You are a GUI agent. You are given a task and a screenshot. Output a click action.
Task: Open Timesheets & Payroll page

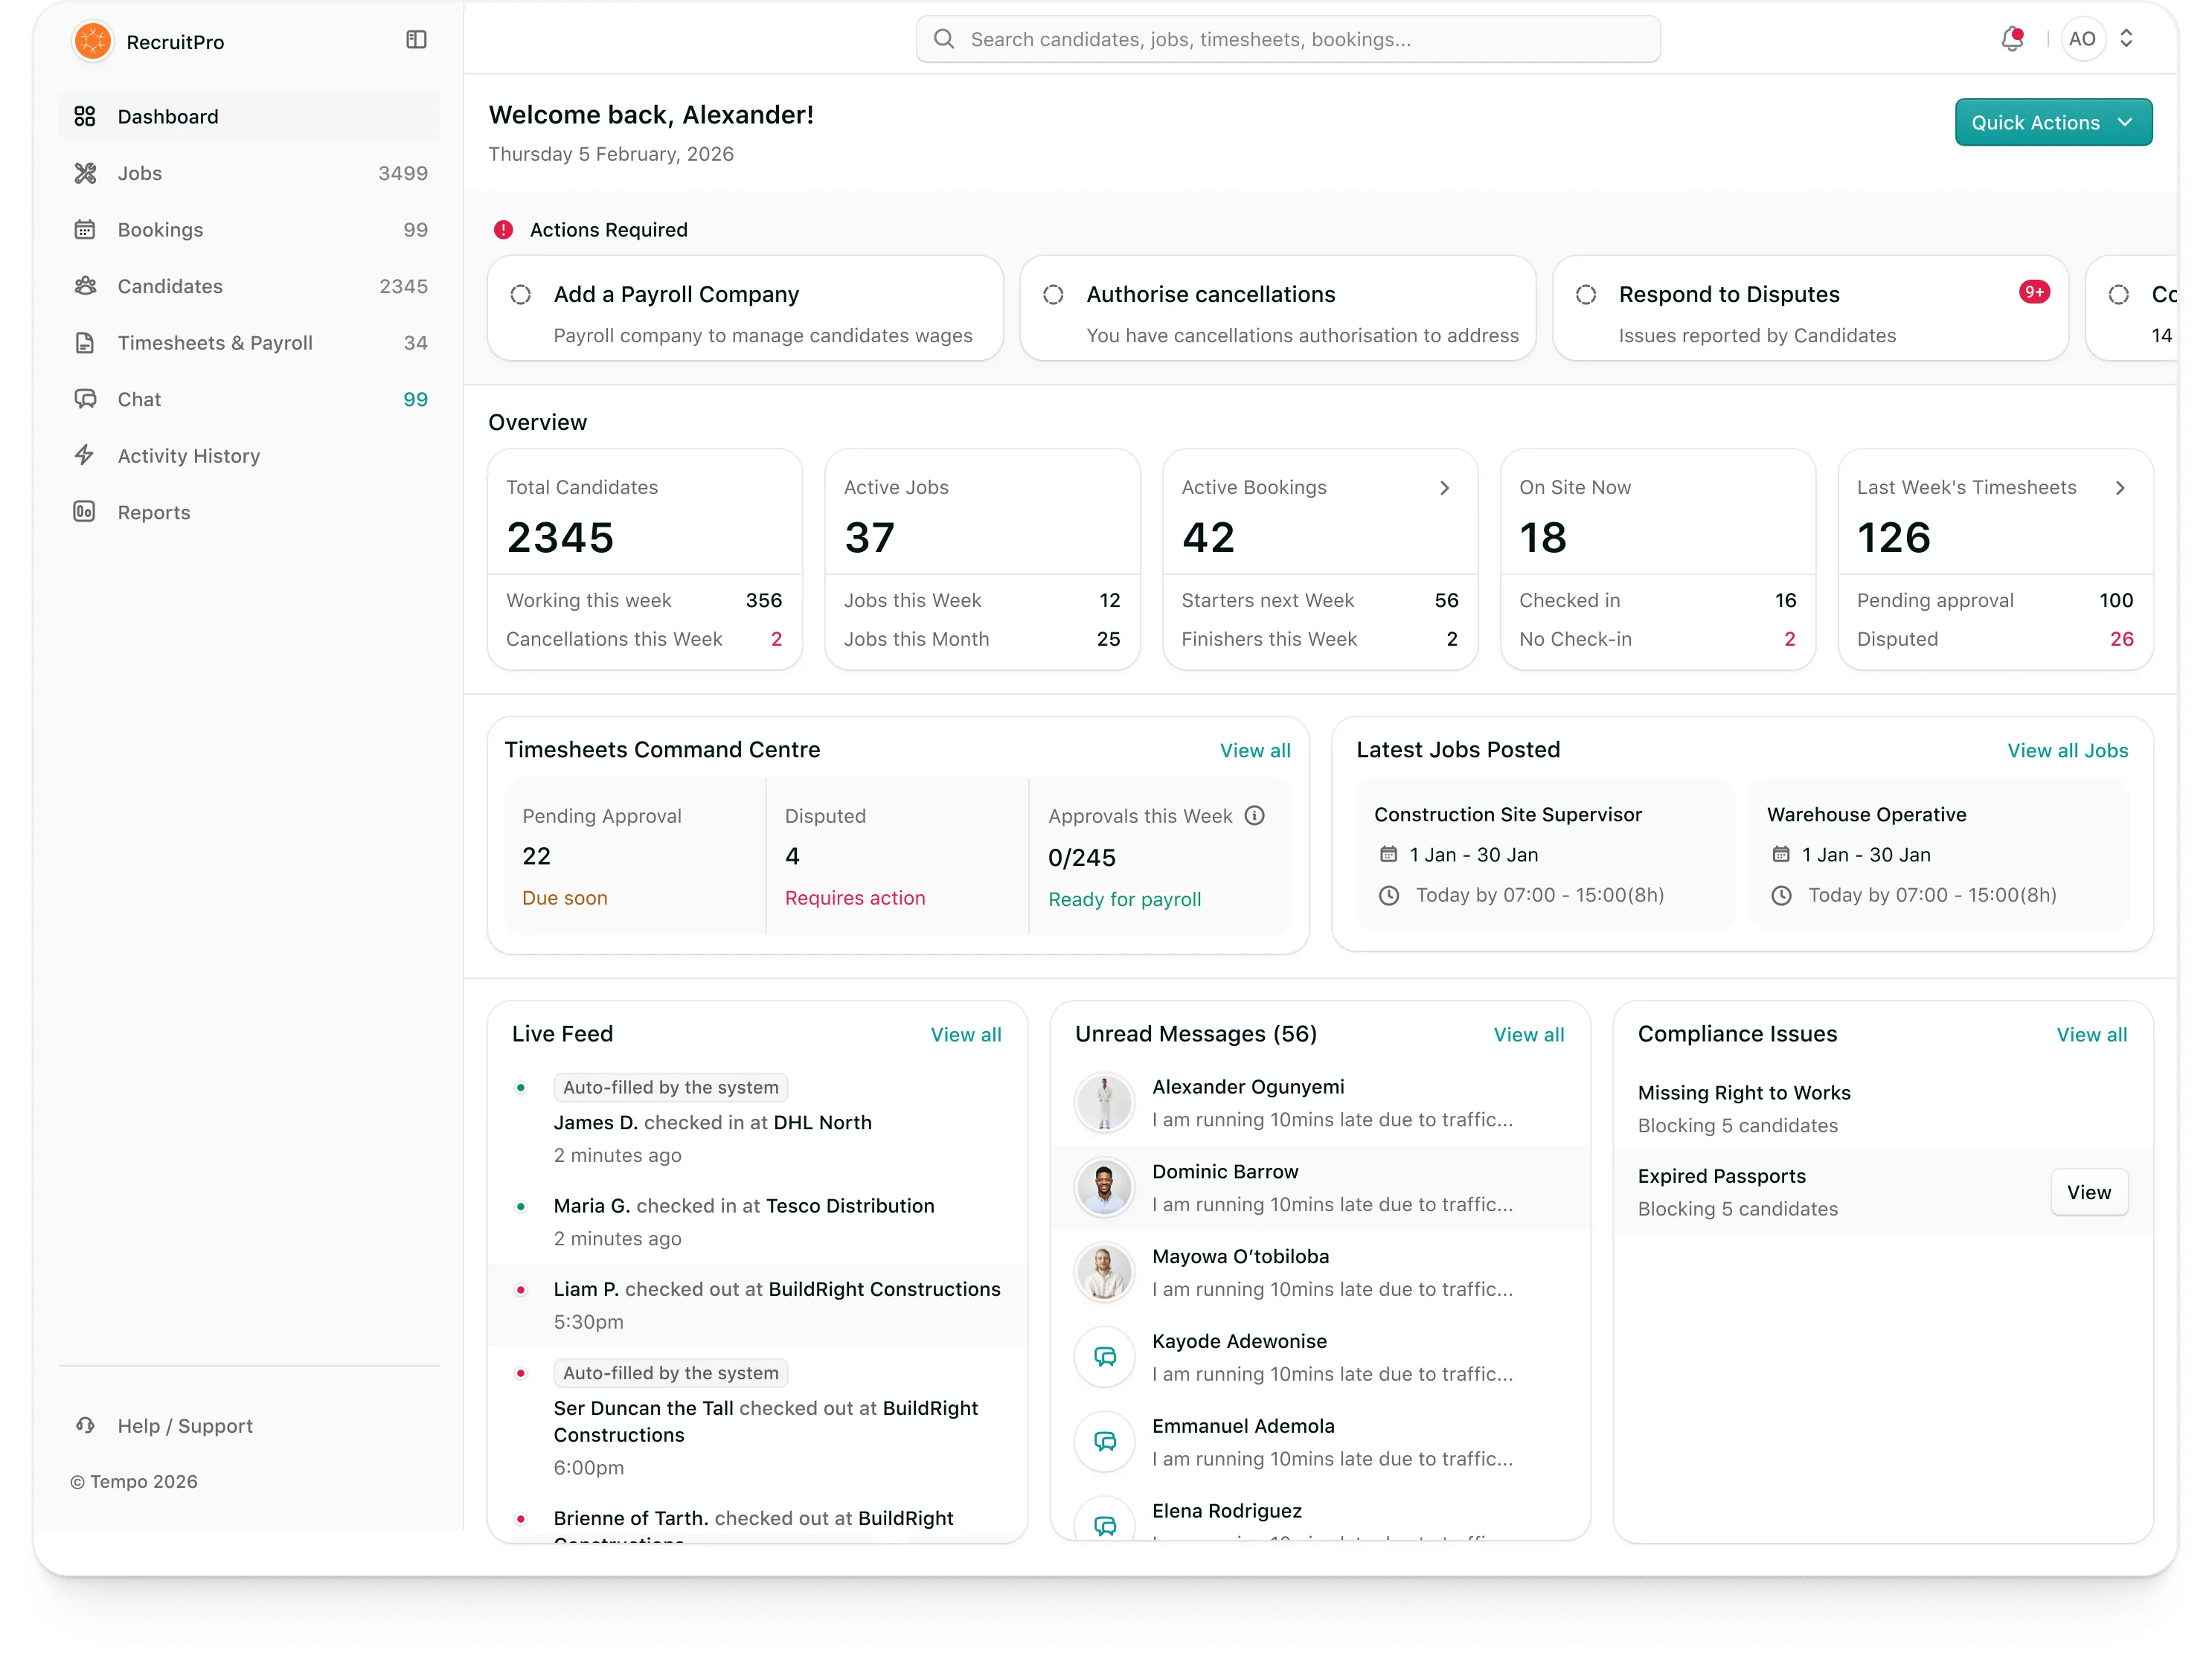[x=249, y=342]
